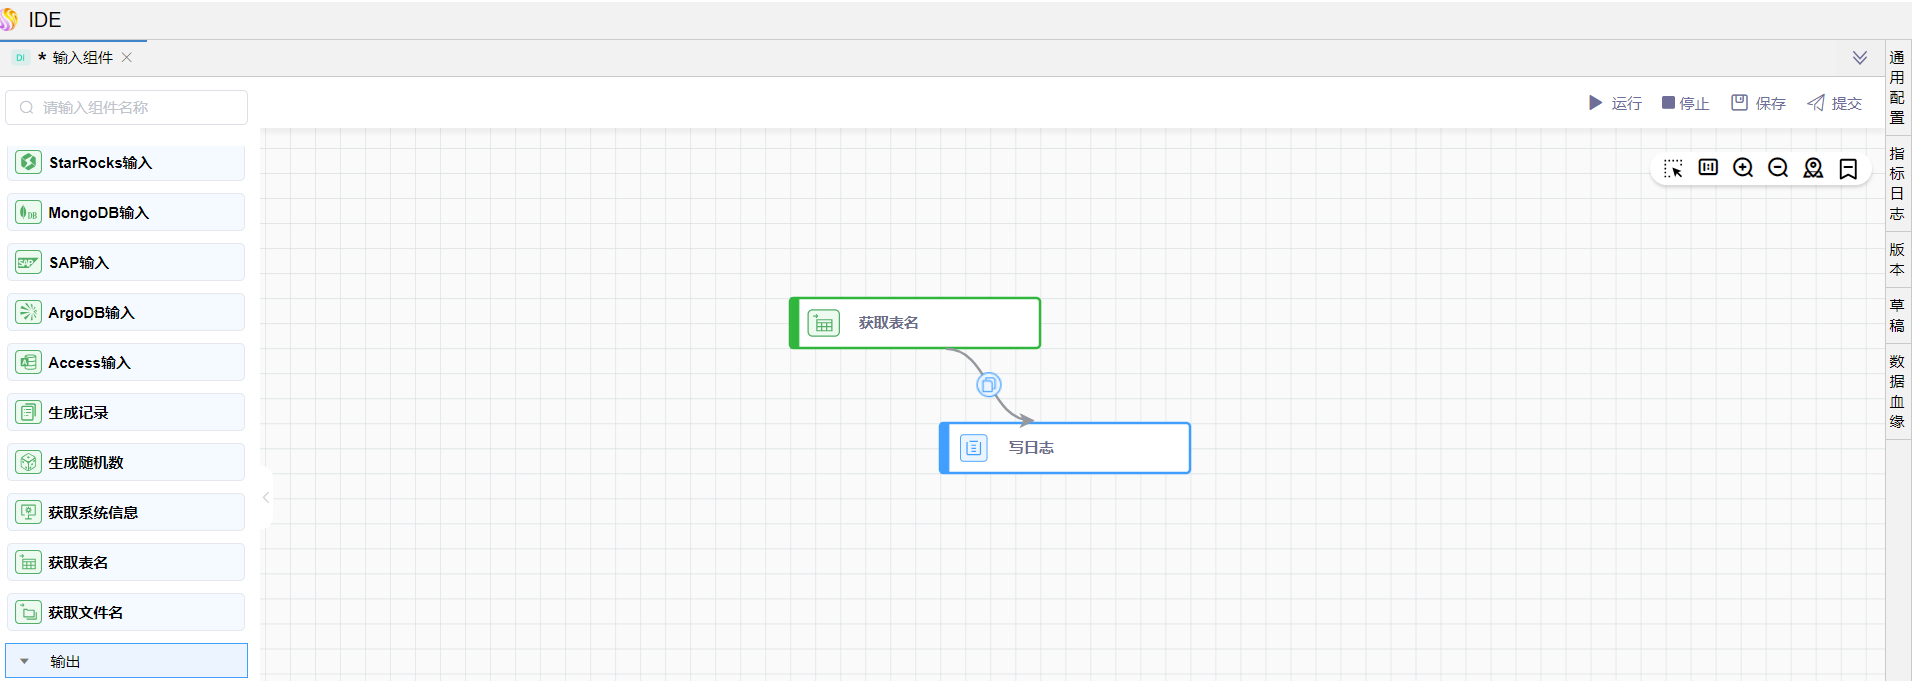Click the bookmark icon in canvas toolbar
The width and height of the screenshot is (1912, 681).
1848,168
